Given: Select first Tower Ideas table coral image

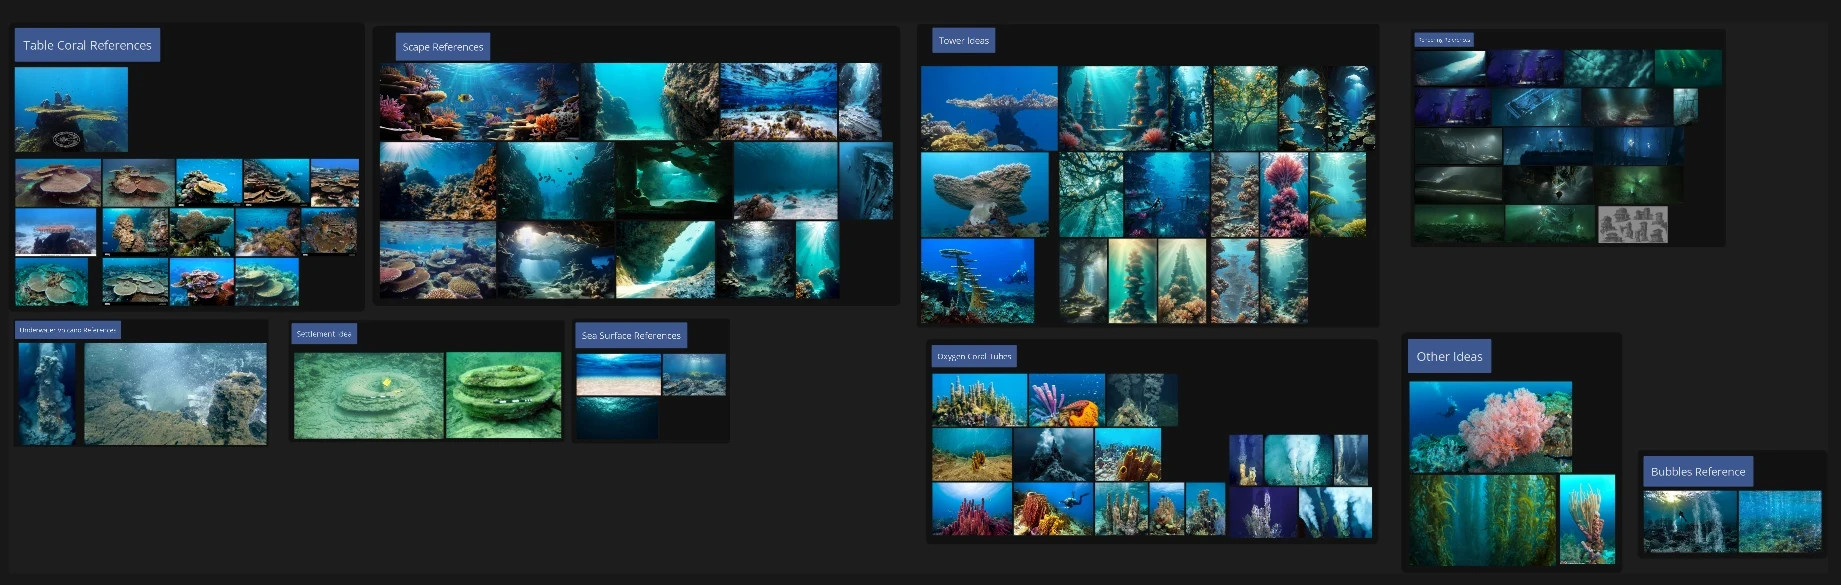Looking at the screenshot, I should pyautogui.click(x=989, y=108).
